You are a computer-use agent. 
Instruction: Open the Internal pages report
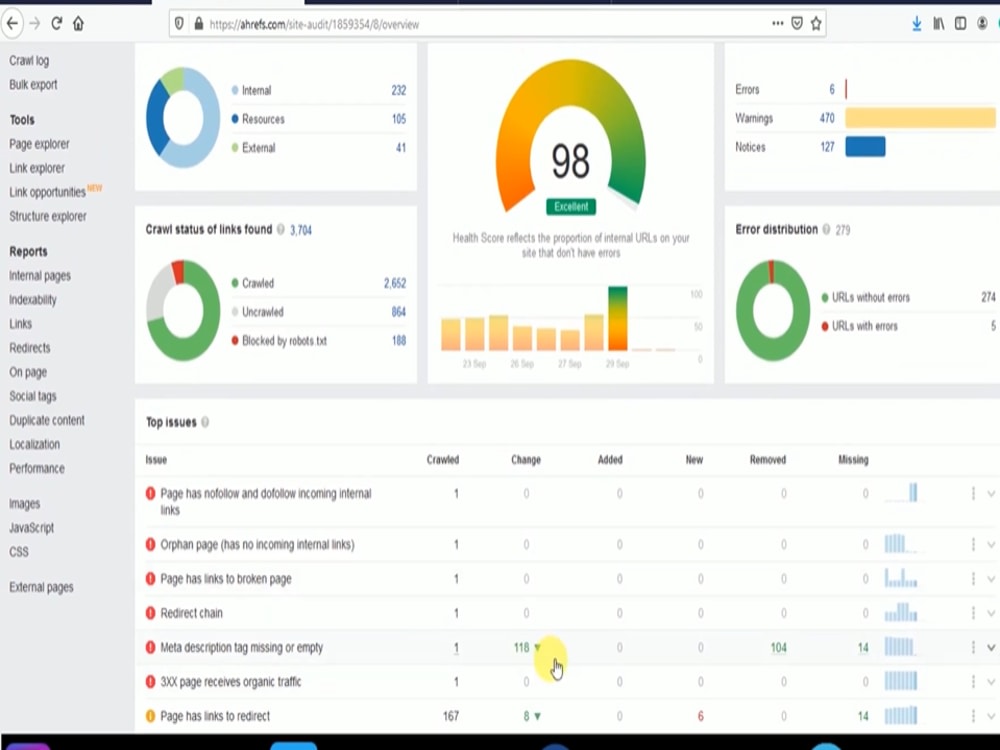[x=40, y=276]
